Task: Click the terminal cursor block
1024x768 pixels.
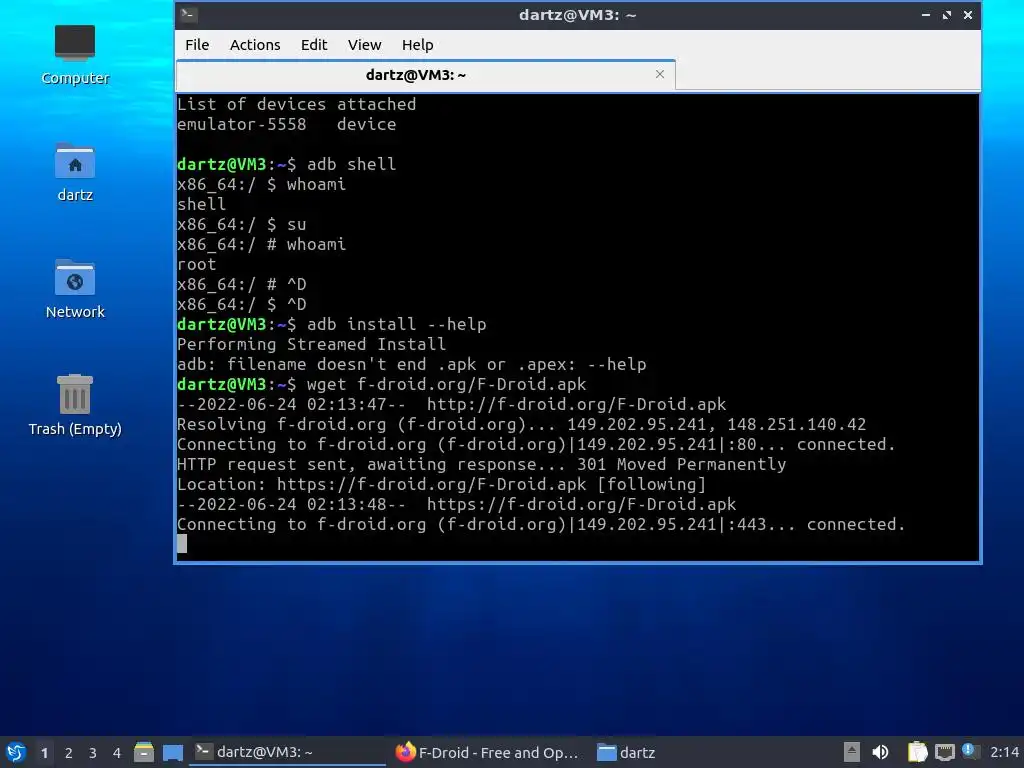Action: (x=182, y=543)
